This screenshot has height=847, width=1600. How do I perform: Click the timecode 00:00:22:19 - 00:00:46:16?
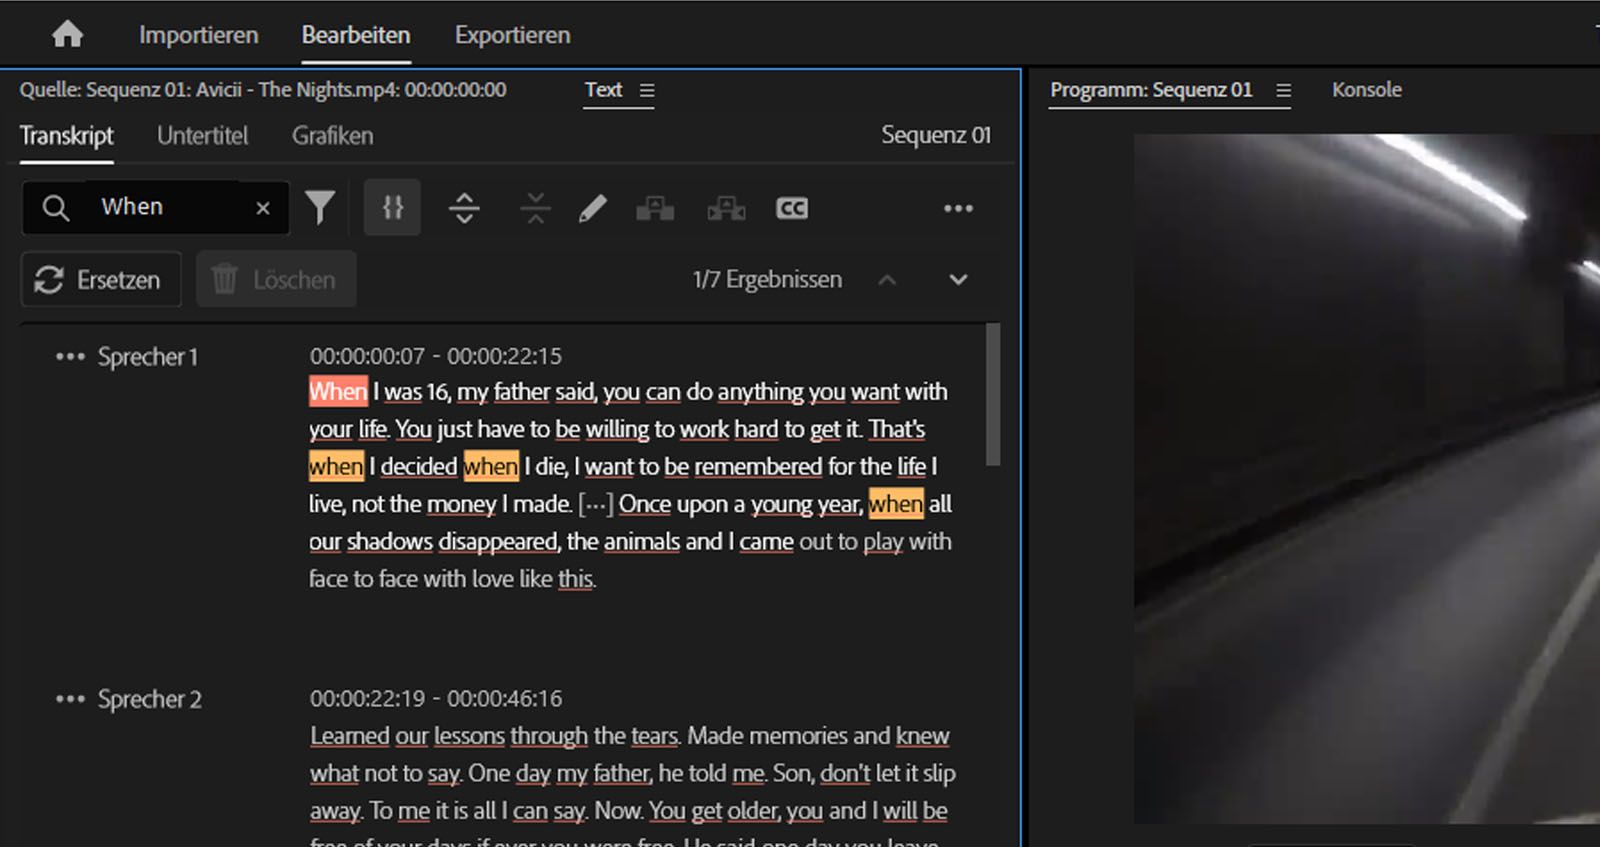[436, 698]
